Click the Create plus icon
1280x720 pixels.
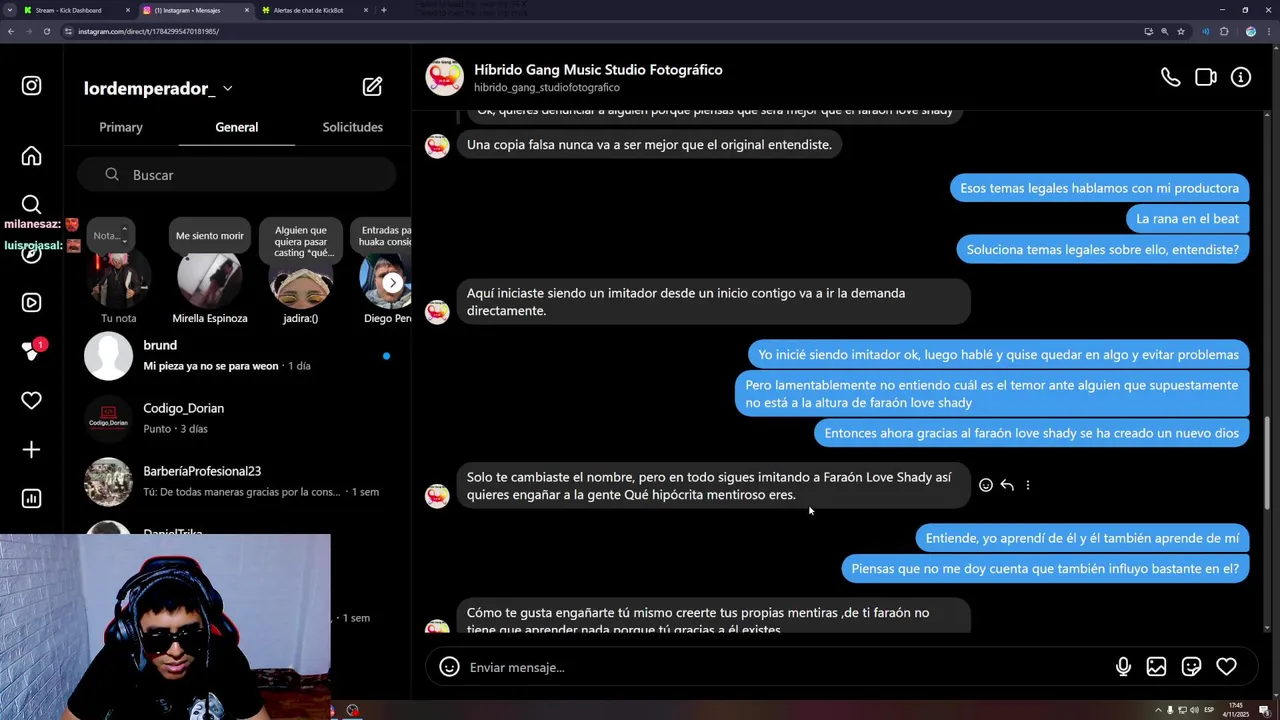click(31, 450)
